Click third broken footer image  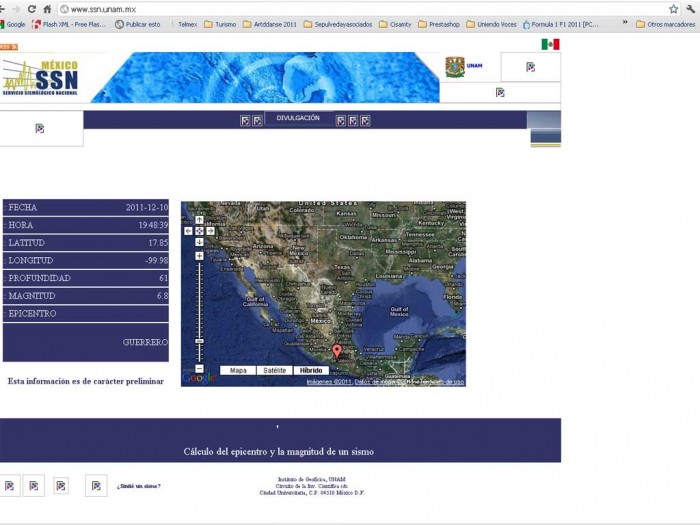point(61,486)
